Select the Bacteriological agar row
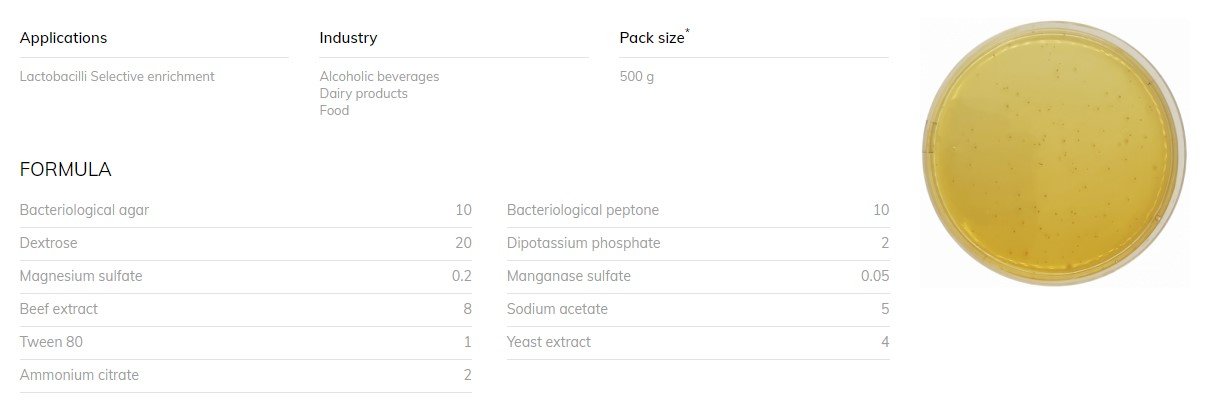This screenshot has height=413, width=1210. click(x=246, y=210)
